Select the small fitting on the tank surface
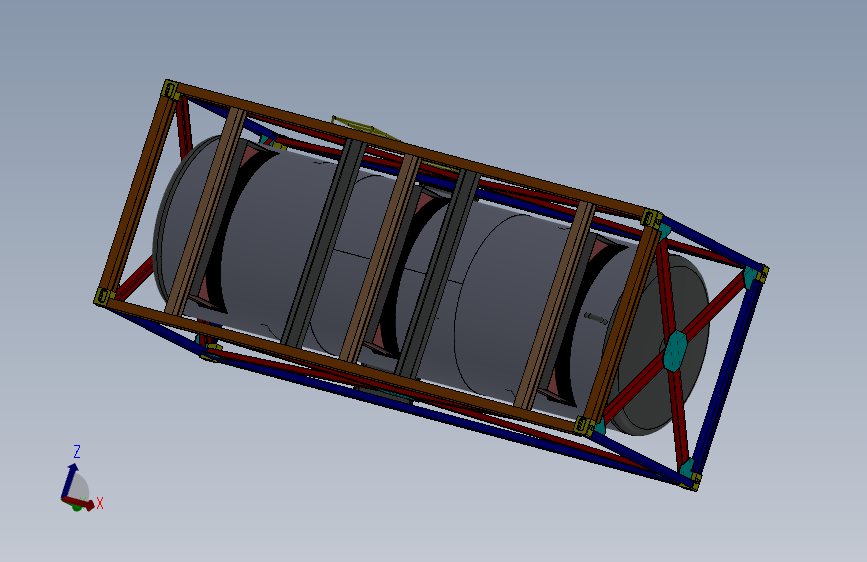This screenshot has width=867, height=562. (597, 318)
